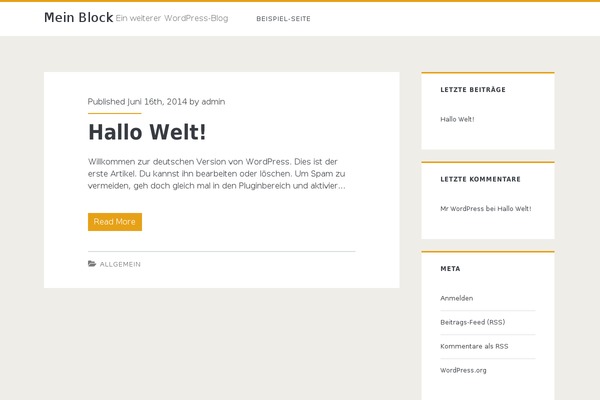Click the Anmelden login link

[x=457, y=298]
